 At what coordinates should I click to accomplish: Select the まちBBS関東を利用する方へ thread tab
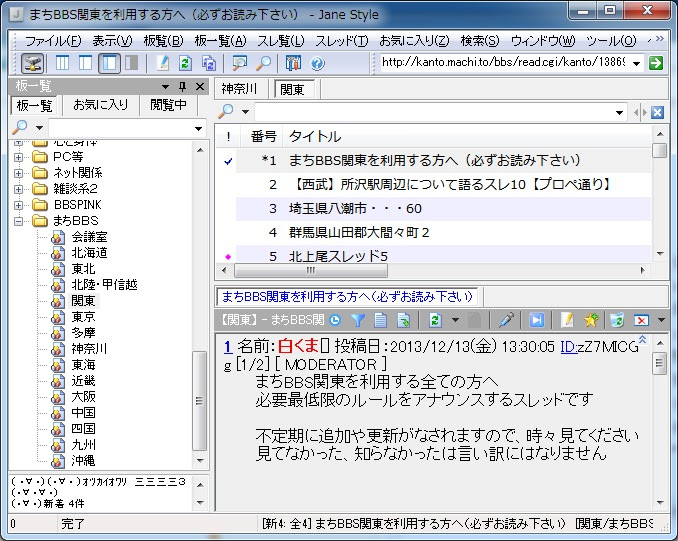pos(347,297)
